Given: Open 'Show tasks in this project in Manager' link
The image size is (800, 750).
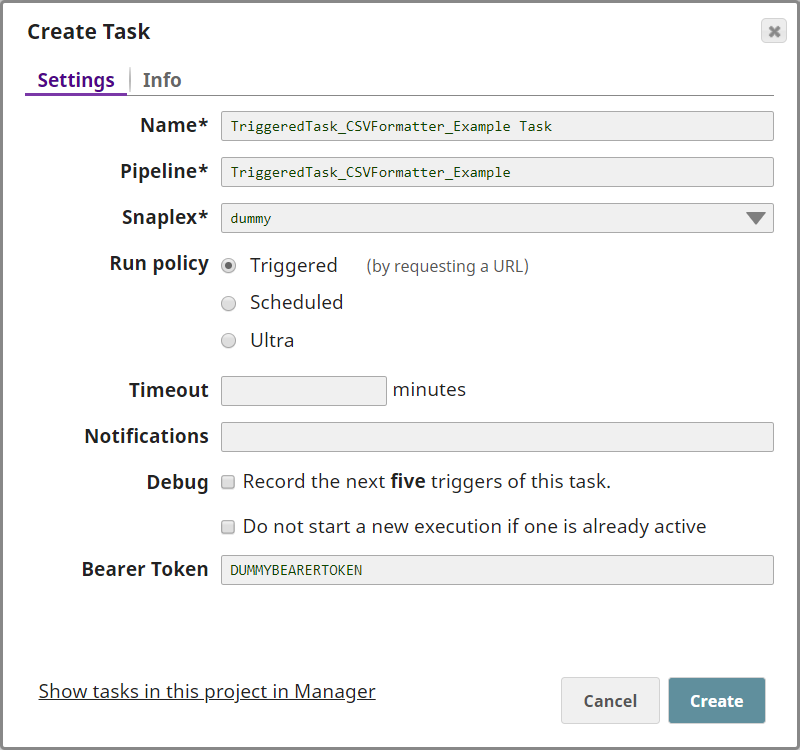Looking at the screenshot, I should click(207, 691).
